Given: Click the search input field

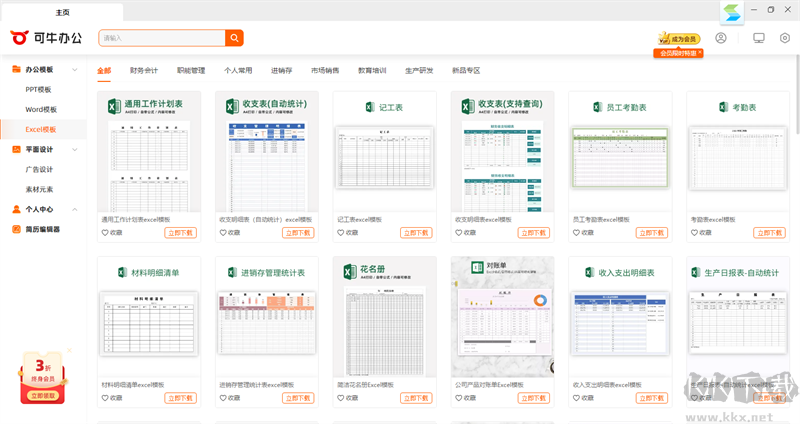Looking at the screenshot, I should [x=160, y=38].
